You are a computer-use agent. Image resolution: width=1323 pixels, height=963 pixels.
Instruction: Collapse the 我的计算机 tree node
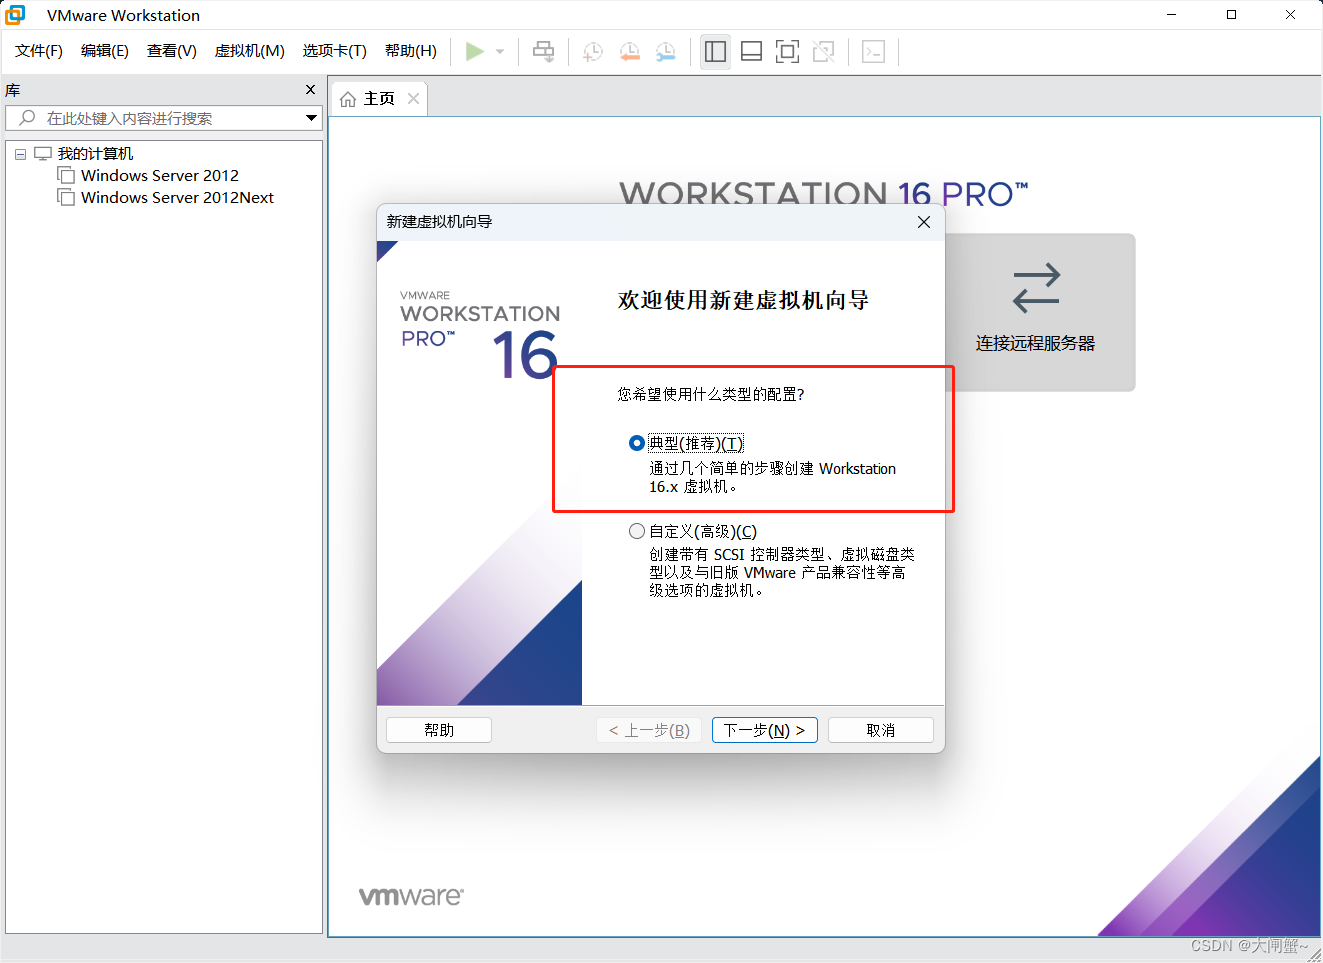(20, 154)
